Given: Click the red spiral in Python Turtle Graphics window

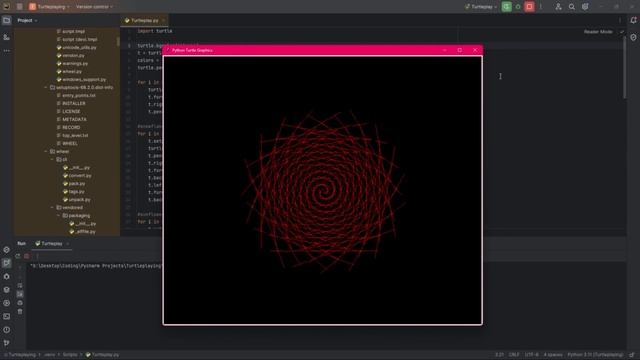Looking at the screenshot, I should point(323,191).
